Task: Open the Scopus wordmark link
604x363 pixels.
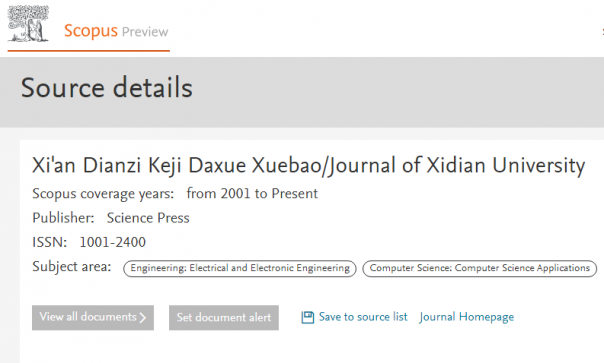Action: [91, 31]
